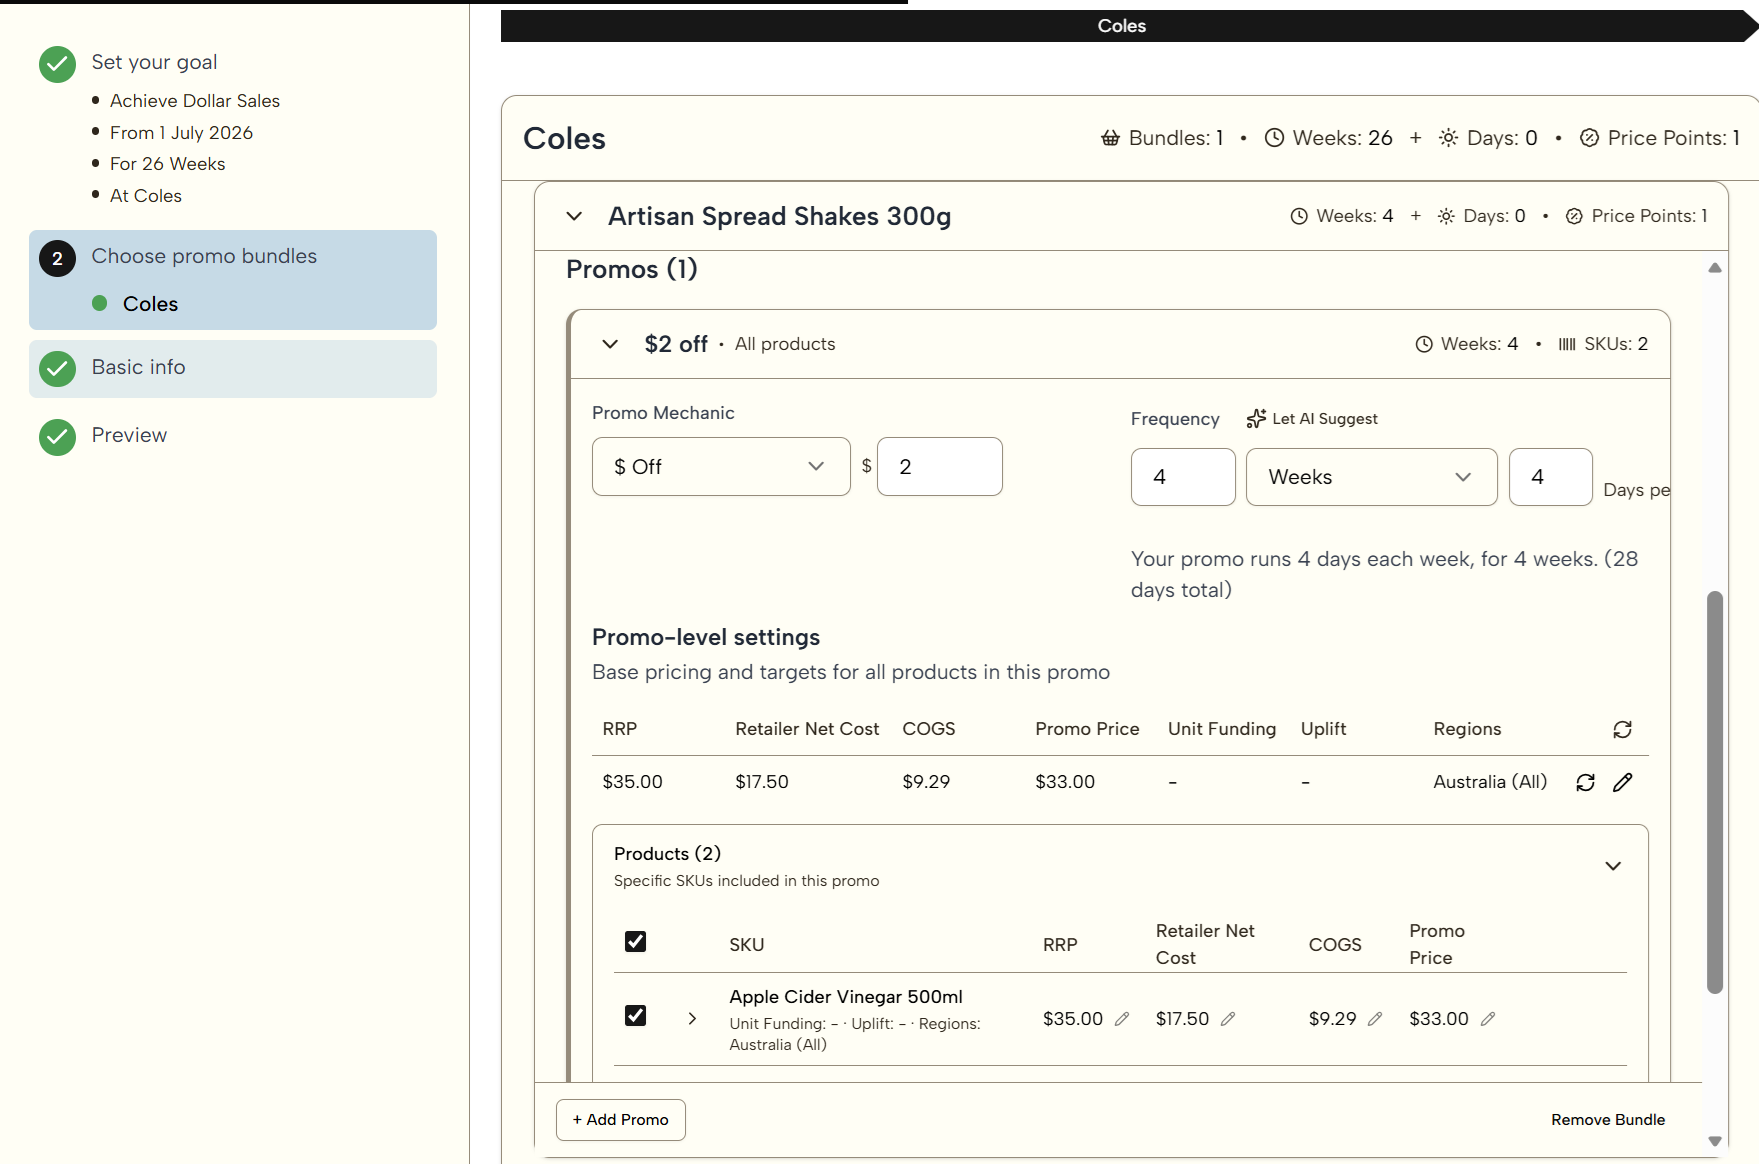Collapse the Artisan Spread Shakes 300g bundle

coord(574,216)
